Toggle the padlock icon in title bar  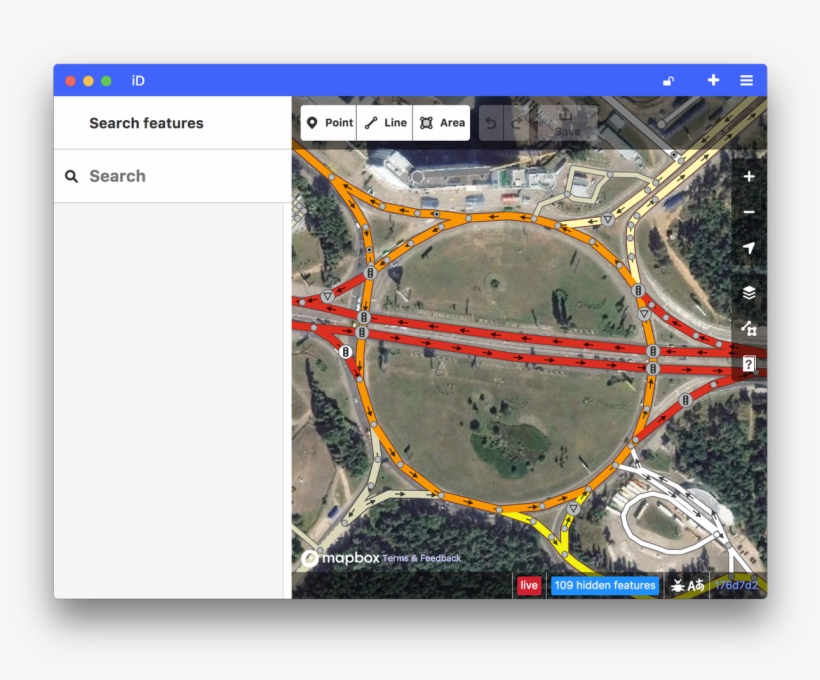point(668,81)
